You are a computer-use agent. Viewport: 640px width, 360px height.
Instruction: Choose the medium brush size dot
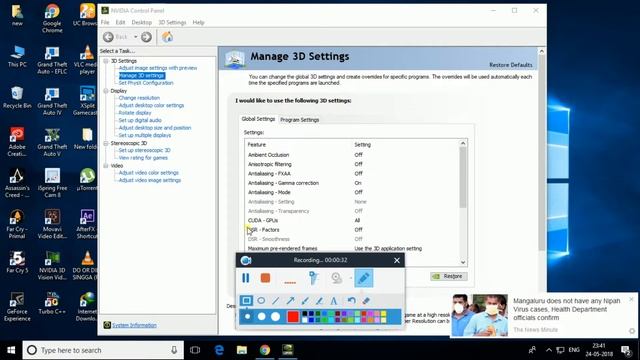[262, 316]
